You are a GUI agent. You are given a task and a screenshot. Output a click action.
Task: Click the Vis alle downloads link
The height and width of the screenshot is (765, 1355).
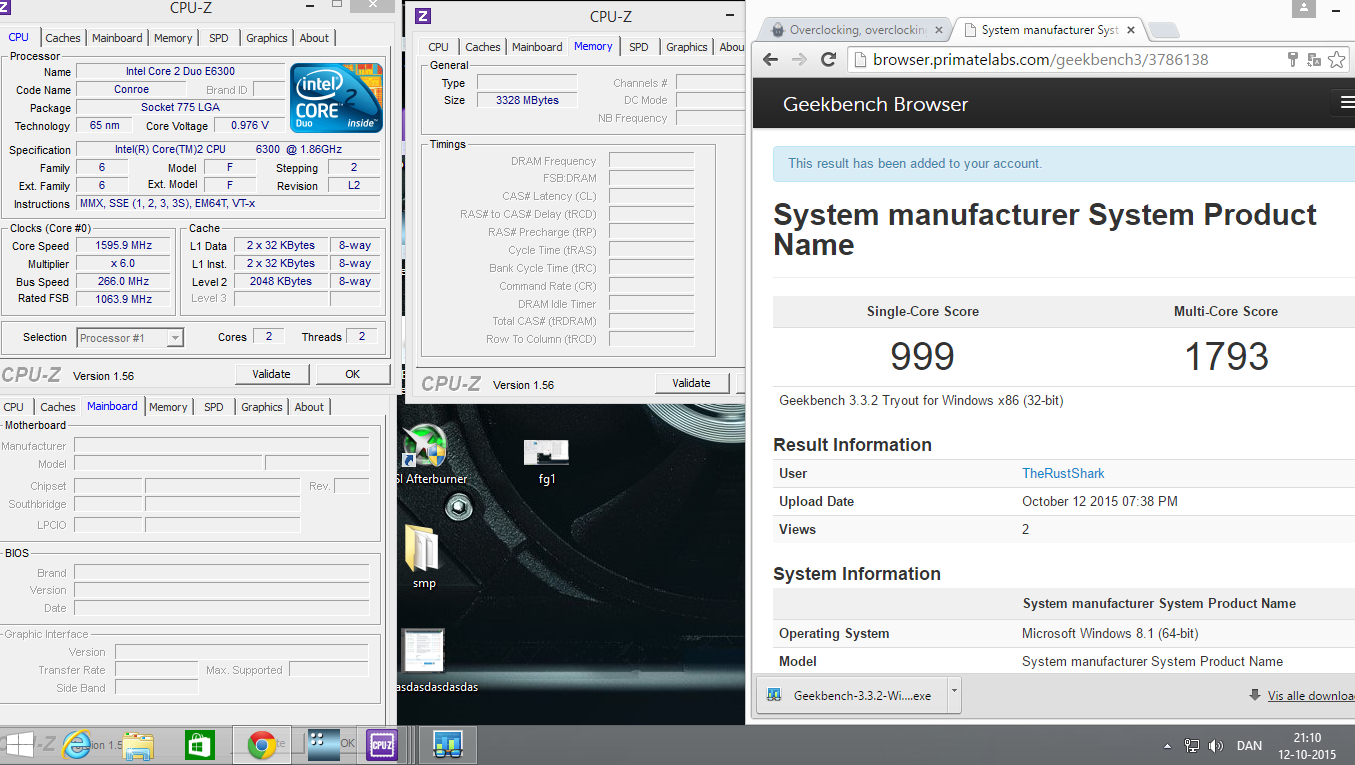point(1311,695)
